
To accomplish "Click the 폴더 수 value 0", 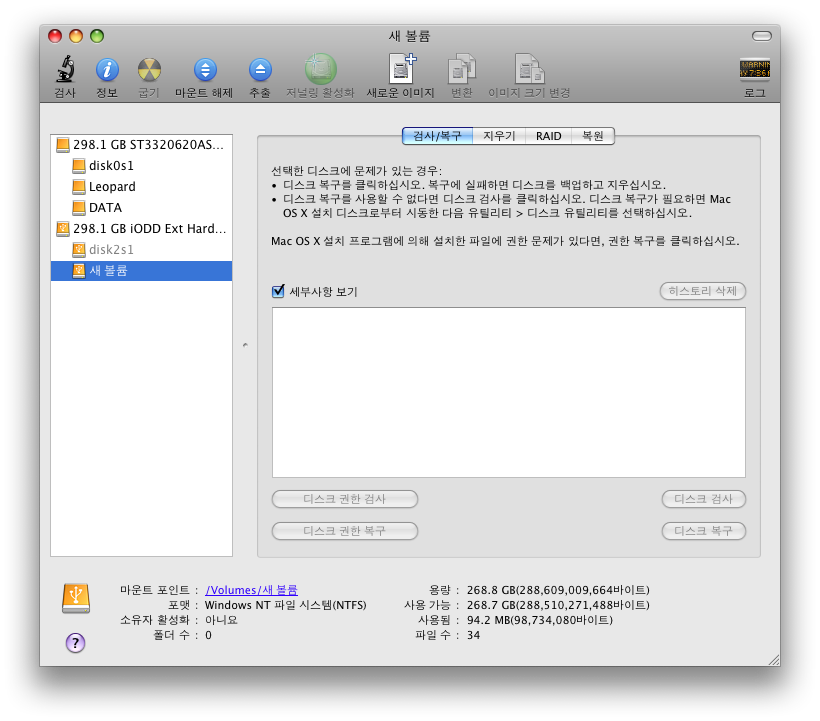I will 209,635.
